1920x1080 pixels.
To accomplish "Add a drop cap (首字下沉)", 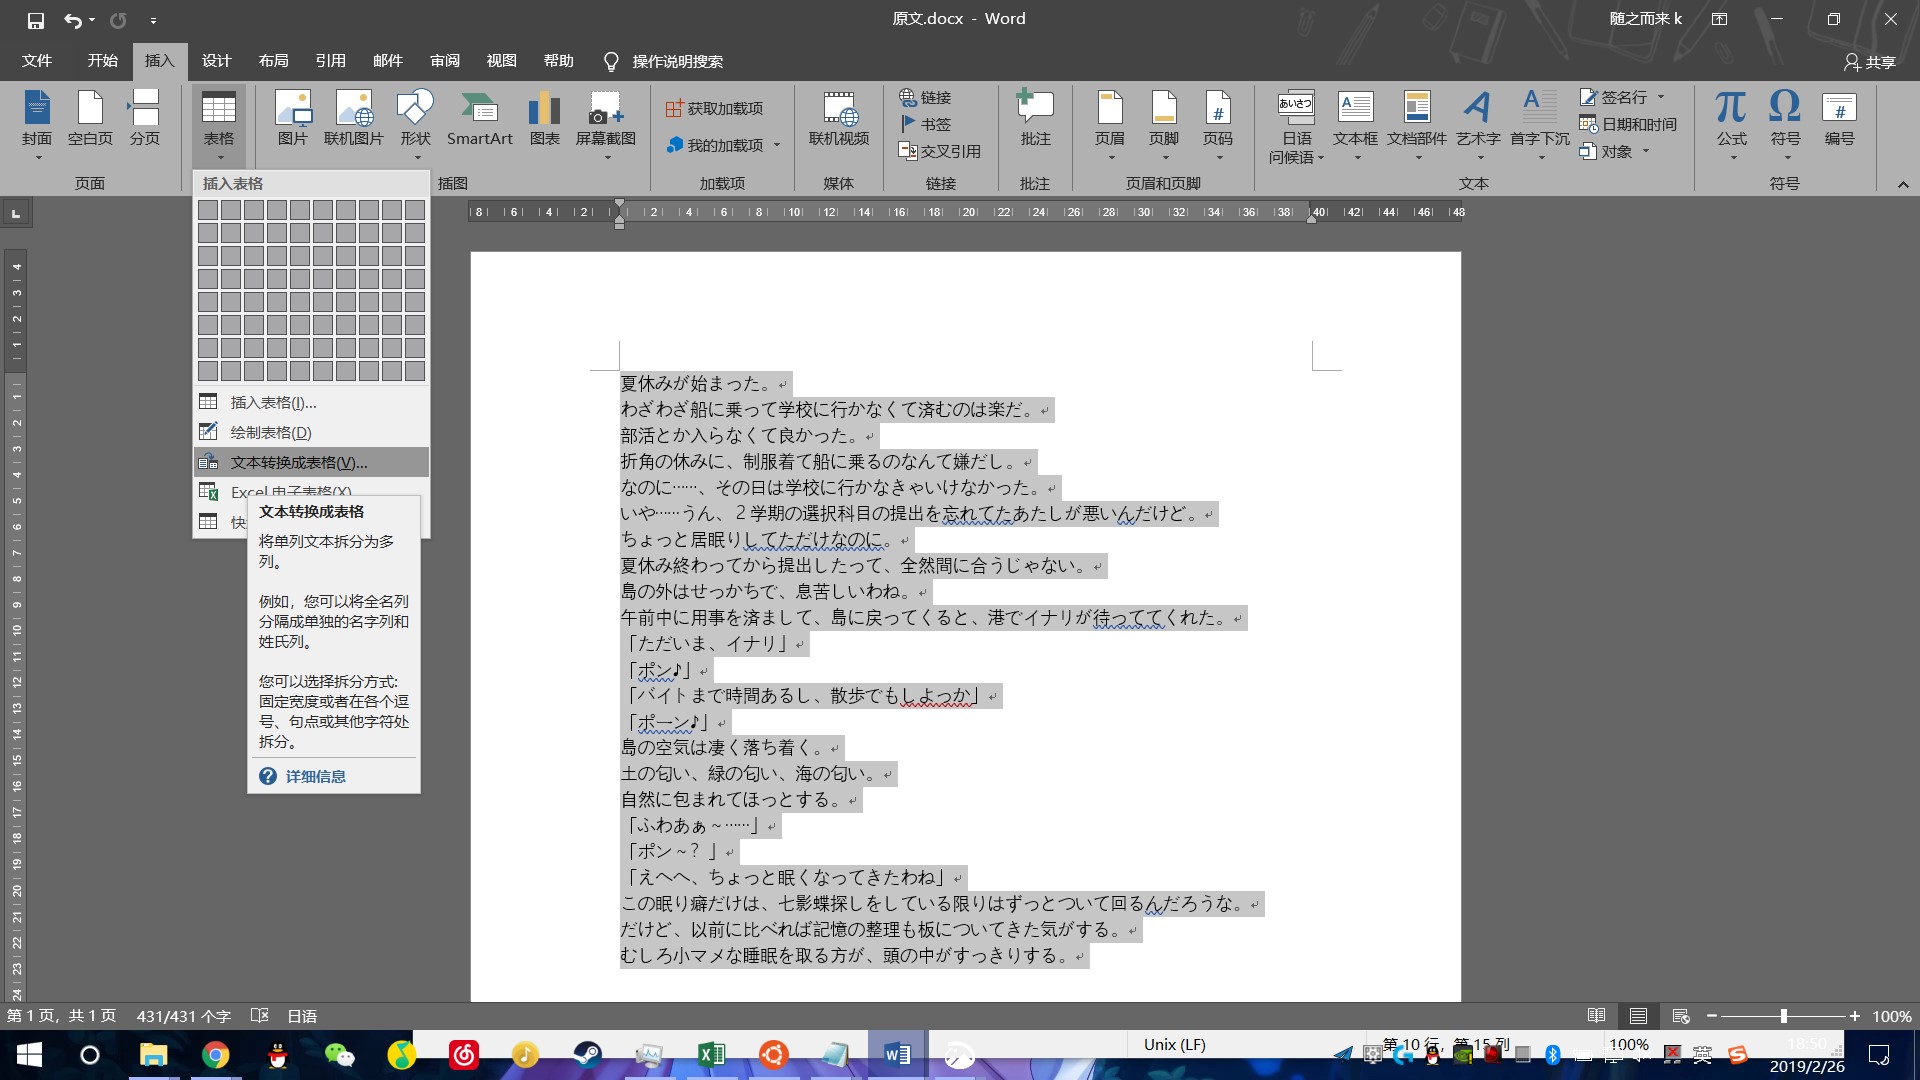I will [1539, 125].
